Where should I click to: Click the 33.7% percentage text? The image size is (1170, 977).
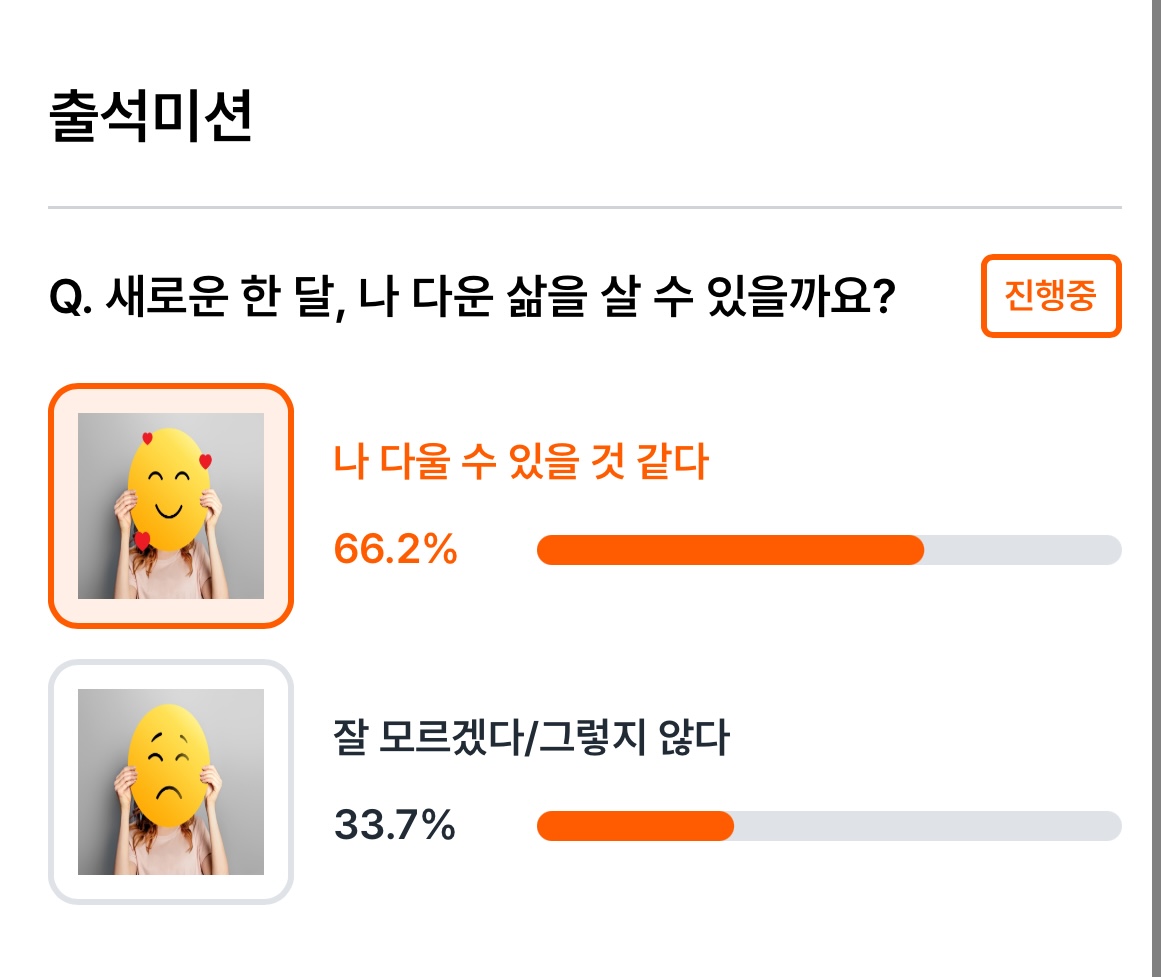395,825
